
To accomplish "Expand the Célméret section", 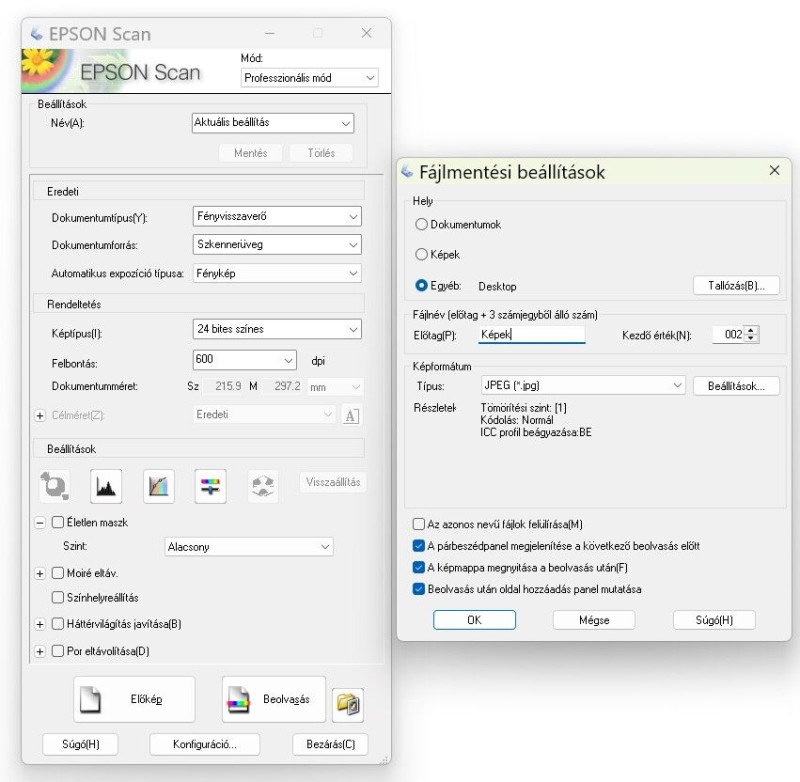I will pyautogui.click(x=40, y=415).
